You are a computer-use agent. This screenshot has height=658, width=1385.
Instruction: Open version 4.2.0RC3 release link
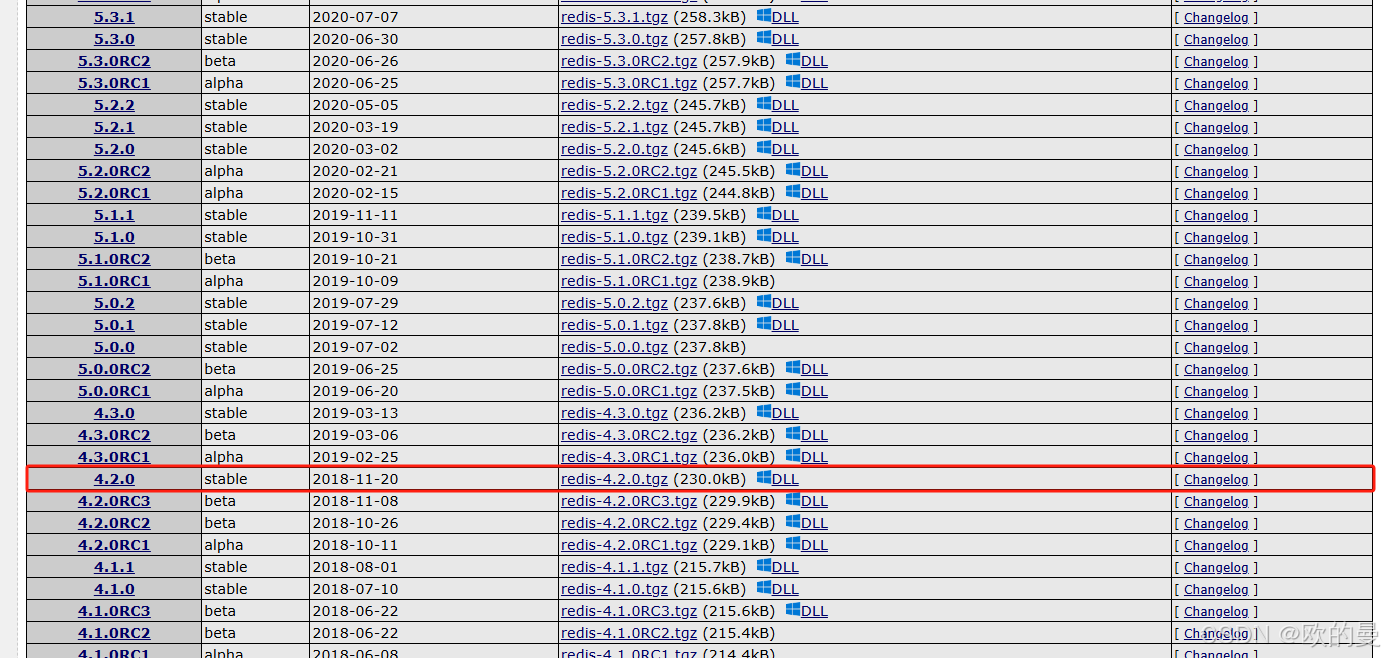pyautogui.click(x=114, y=501)
